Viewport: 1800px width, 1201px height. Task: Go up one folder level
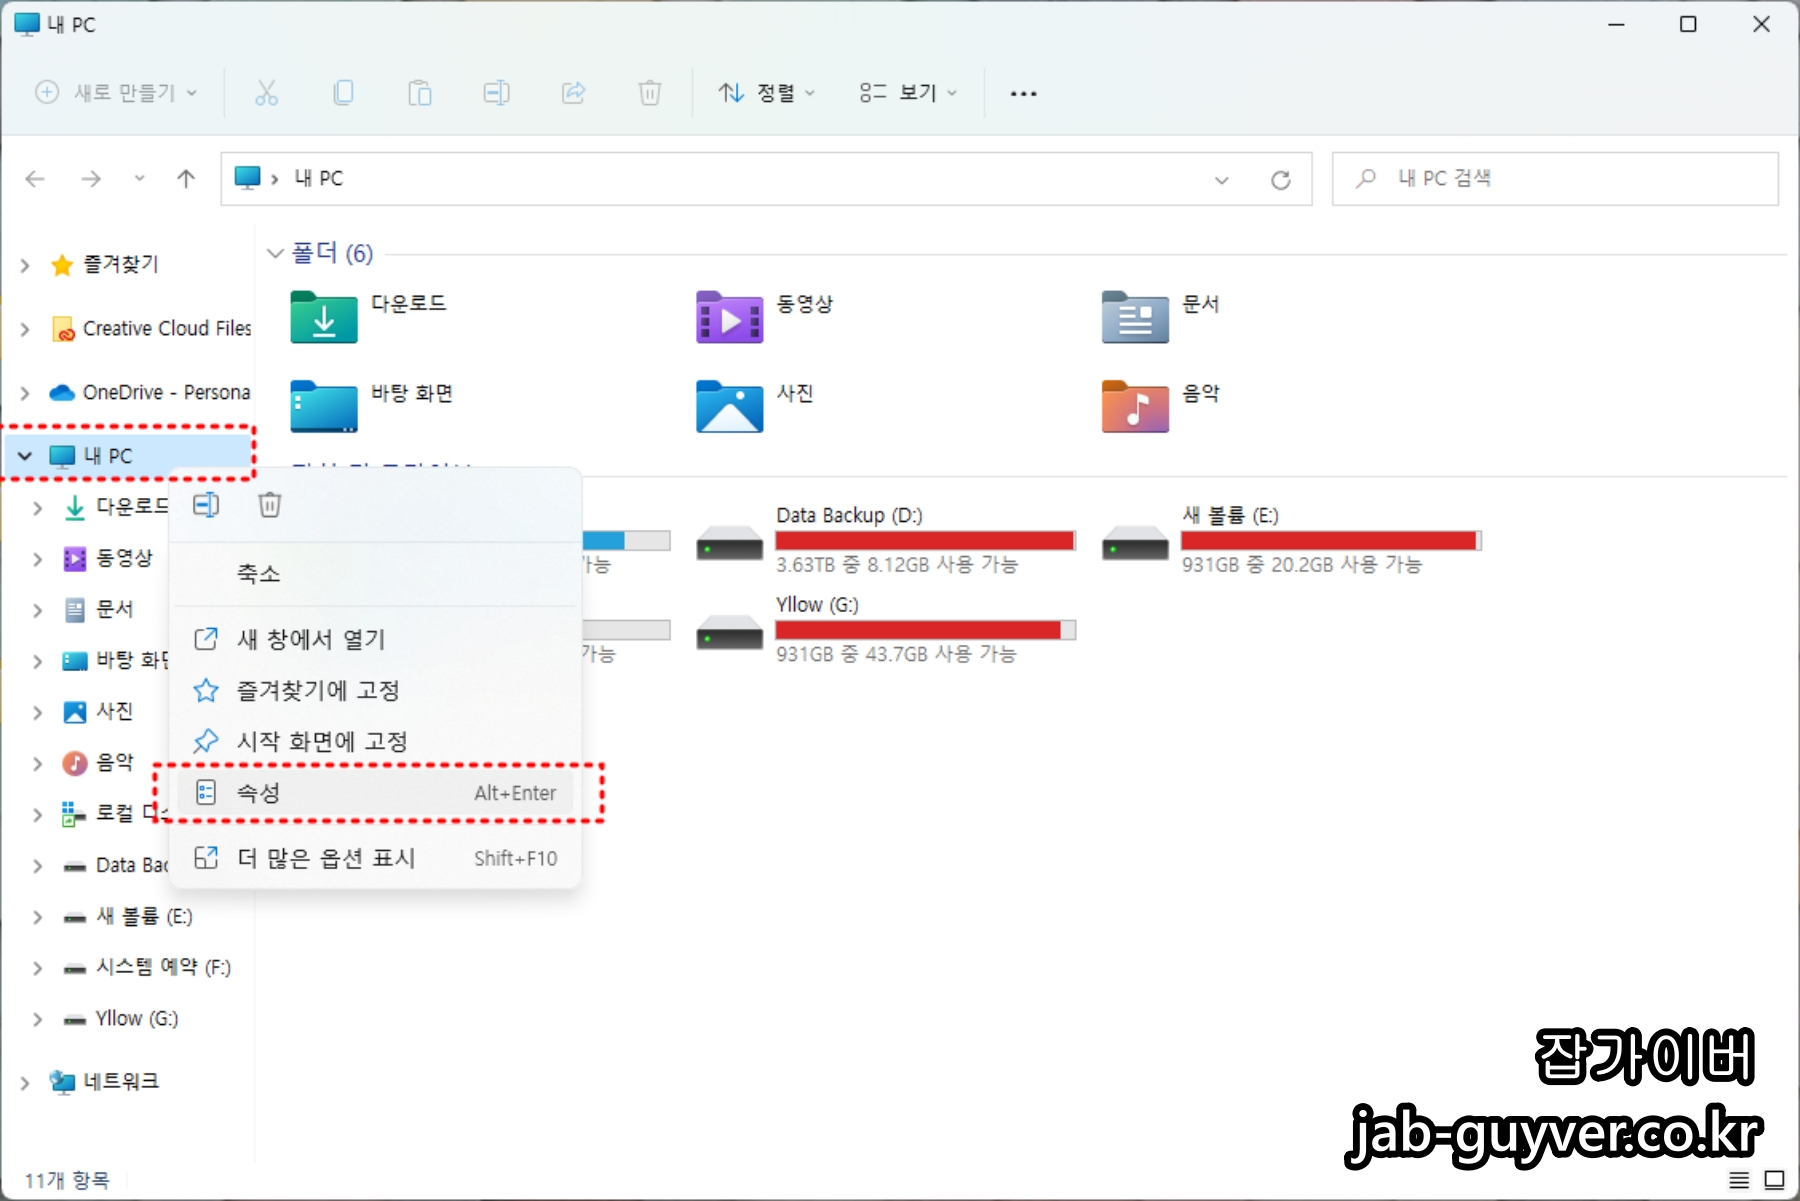point(186,179)
